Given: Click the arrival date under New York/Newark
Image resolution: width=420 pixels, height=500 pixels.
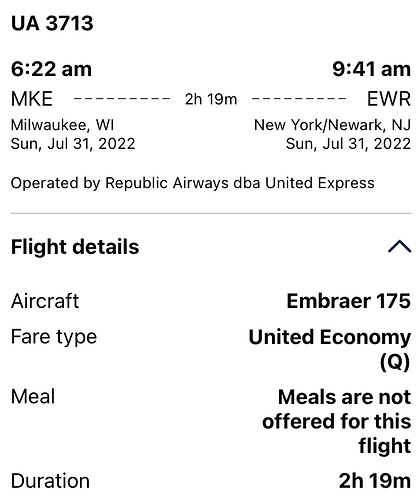Looking at the screenshot, I should click(348, 144).
